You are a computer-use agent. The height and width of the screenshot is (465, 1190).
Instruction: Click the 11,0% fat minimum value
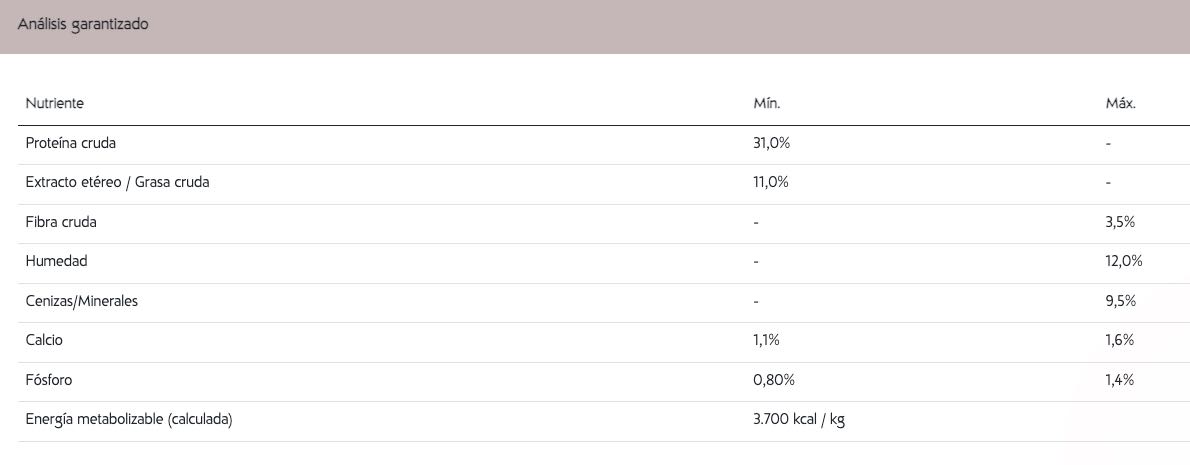coord(770,183)
